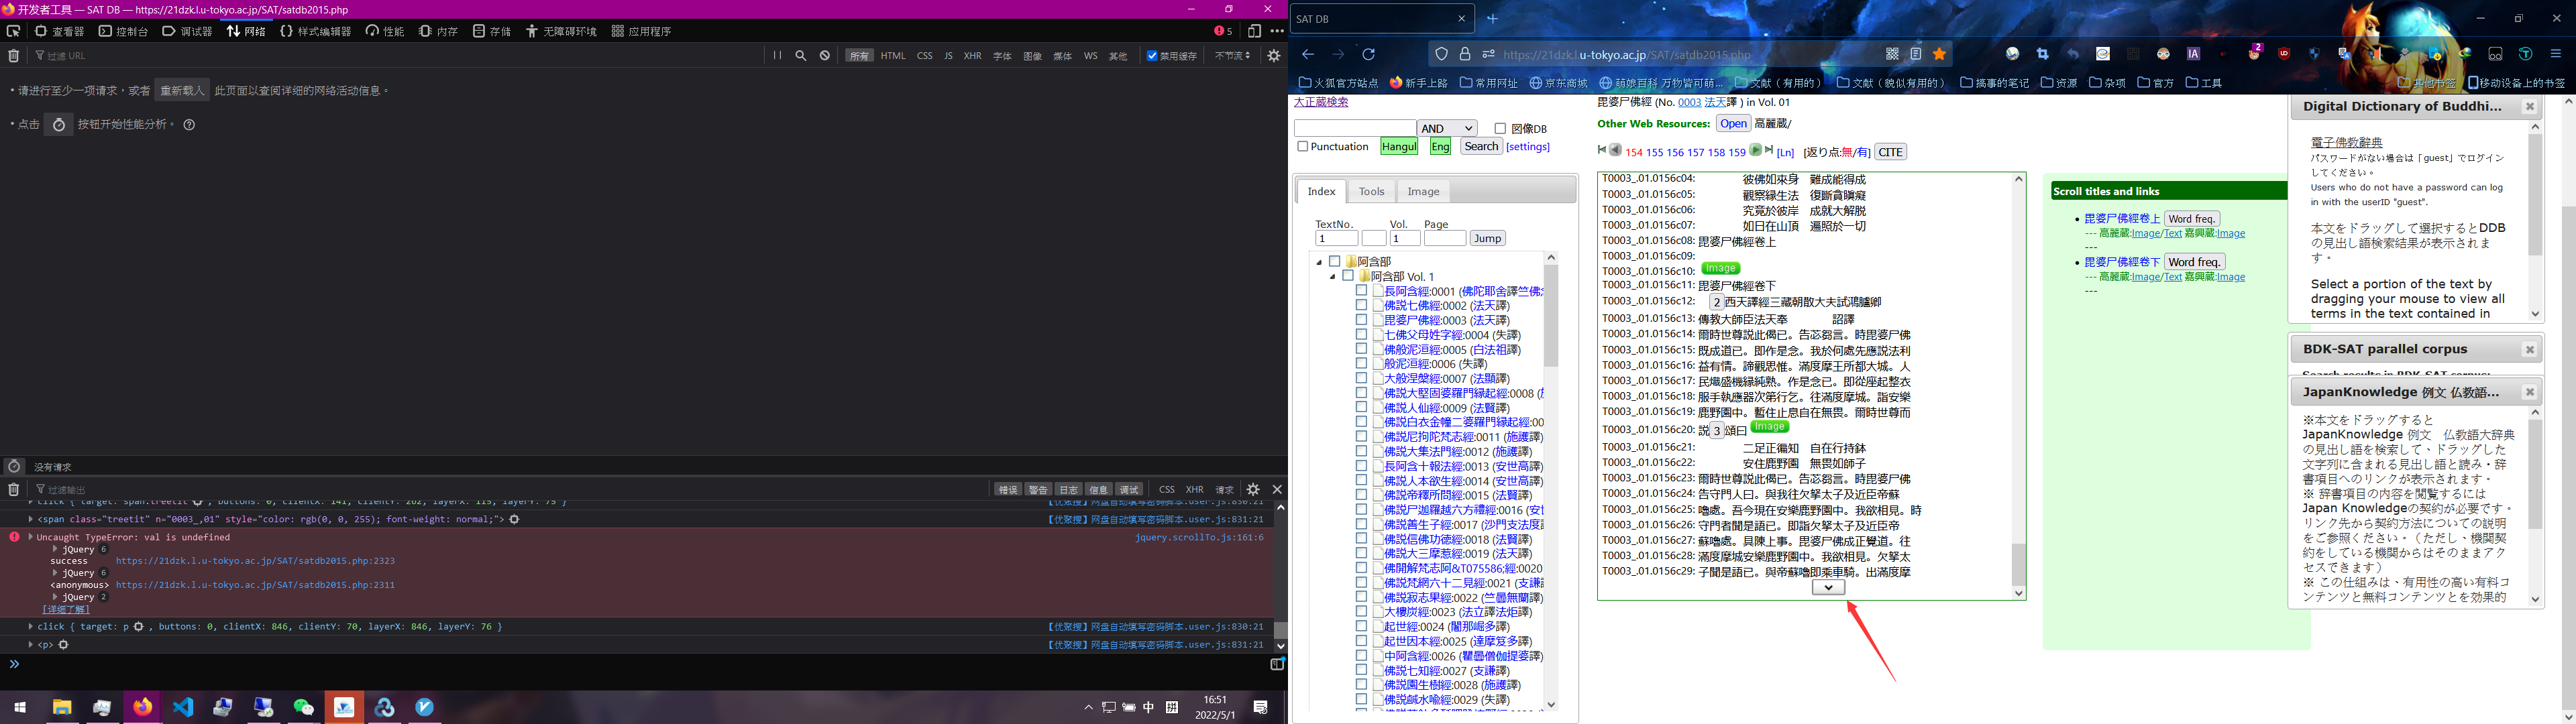Open the 不节流 throttling dropdown
2576x724 pixels.
1232,56
